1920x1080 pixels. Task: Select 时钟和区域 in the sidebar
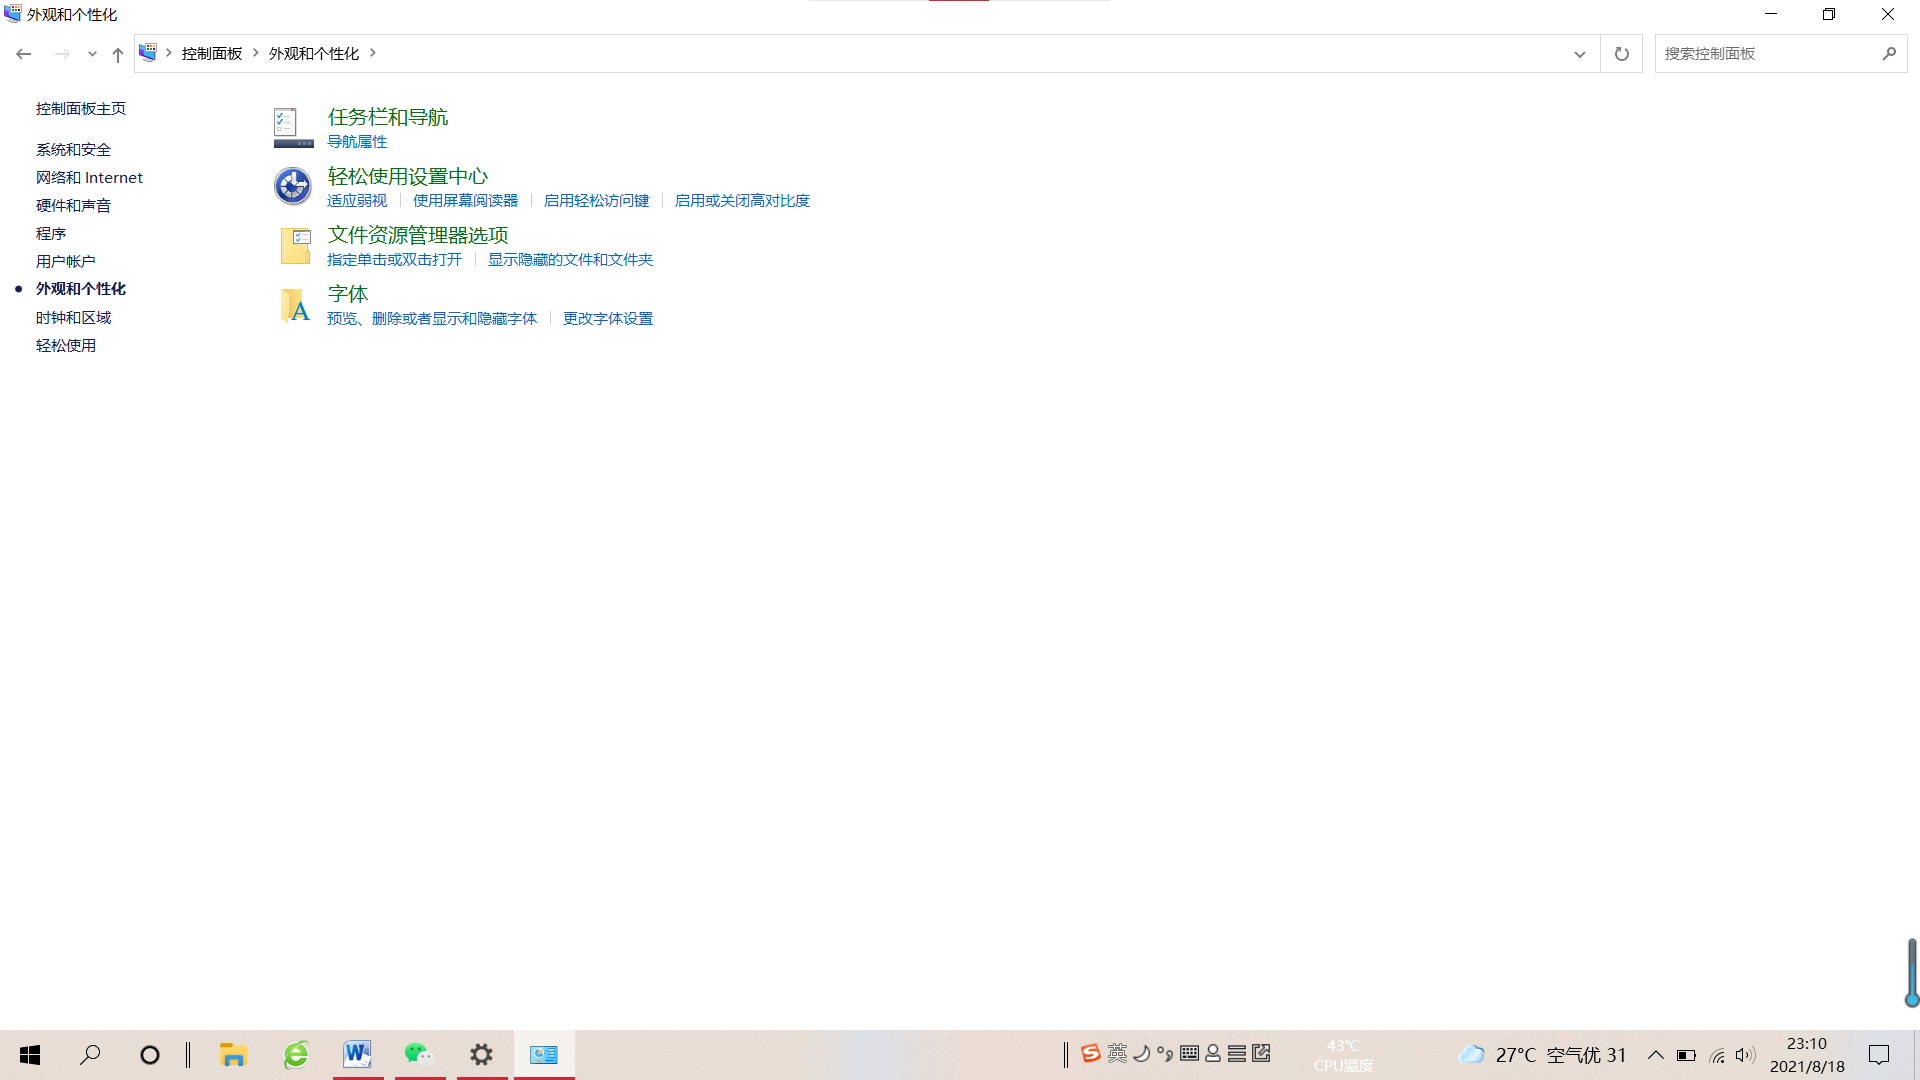point(72,317)
